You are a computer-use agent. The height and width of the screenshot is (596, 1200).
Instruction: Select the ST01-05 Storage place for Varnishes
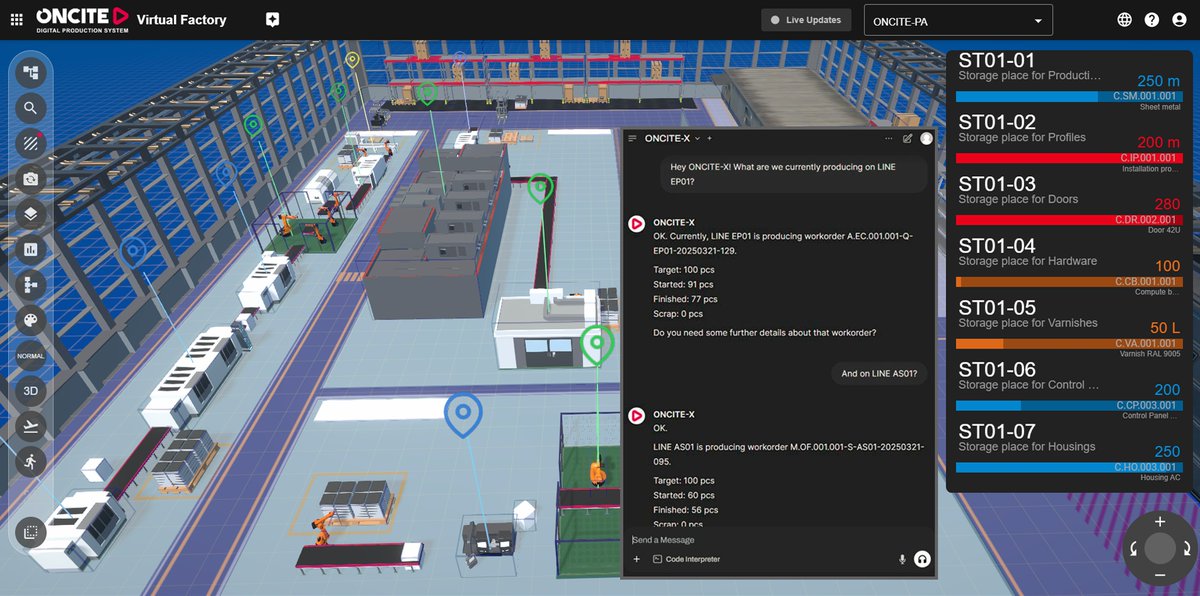pyautogui.click(x=1068, y=330)
